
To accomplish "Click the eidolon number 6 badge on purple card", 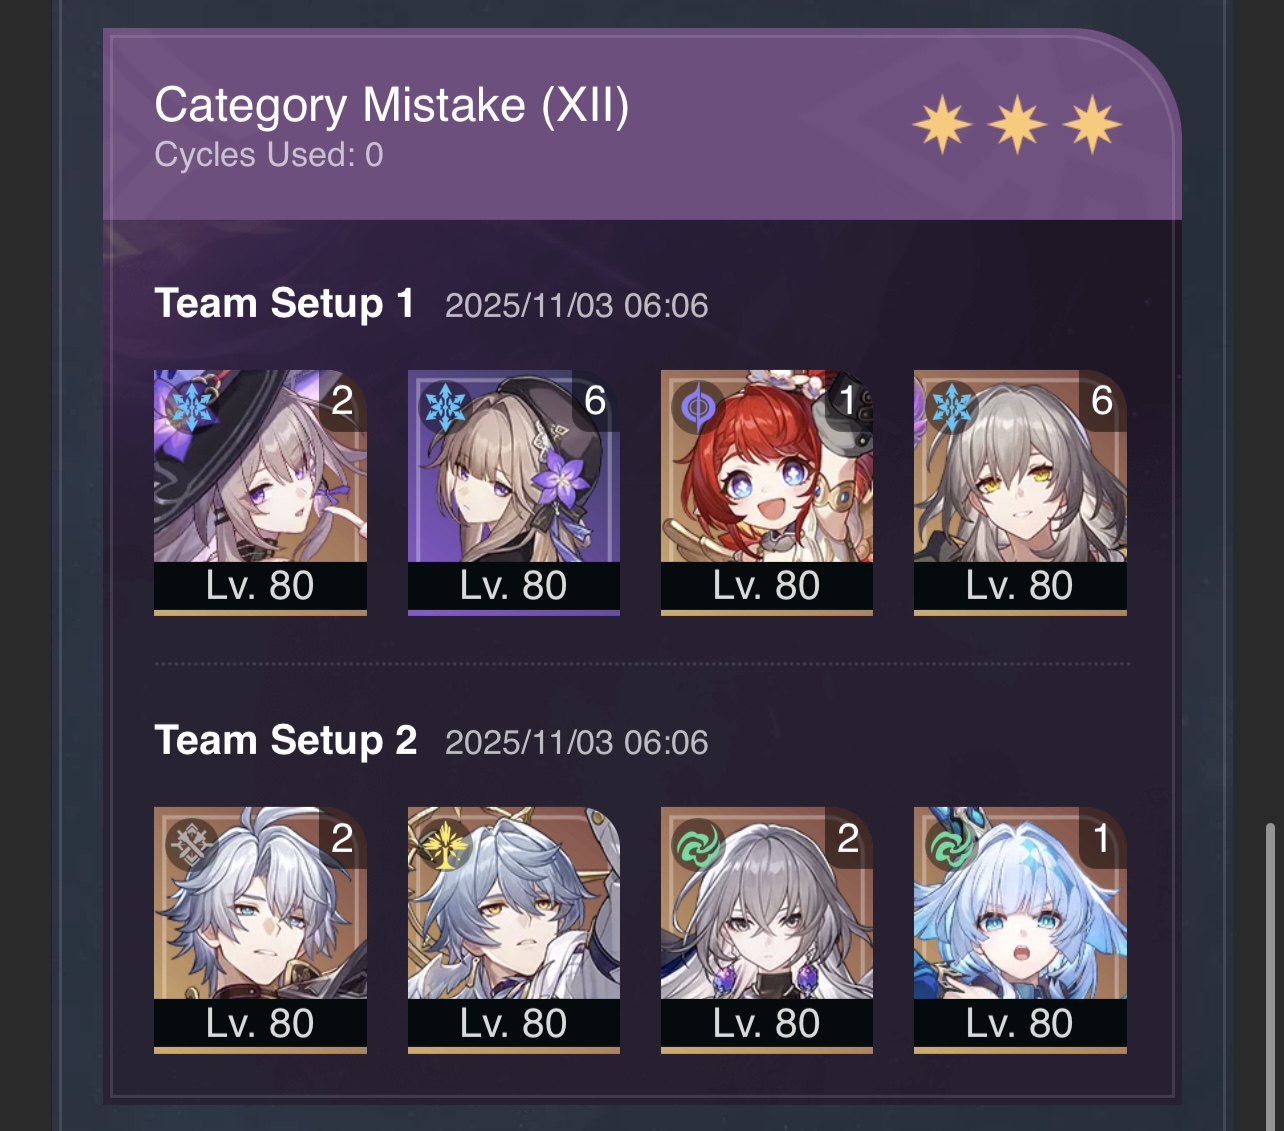I will (x=595, y=401).
